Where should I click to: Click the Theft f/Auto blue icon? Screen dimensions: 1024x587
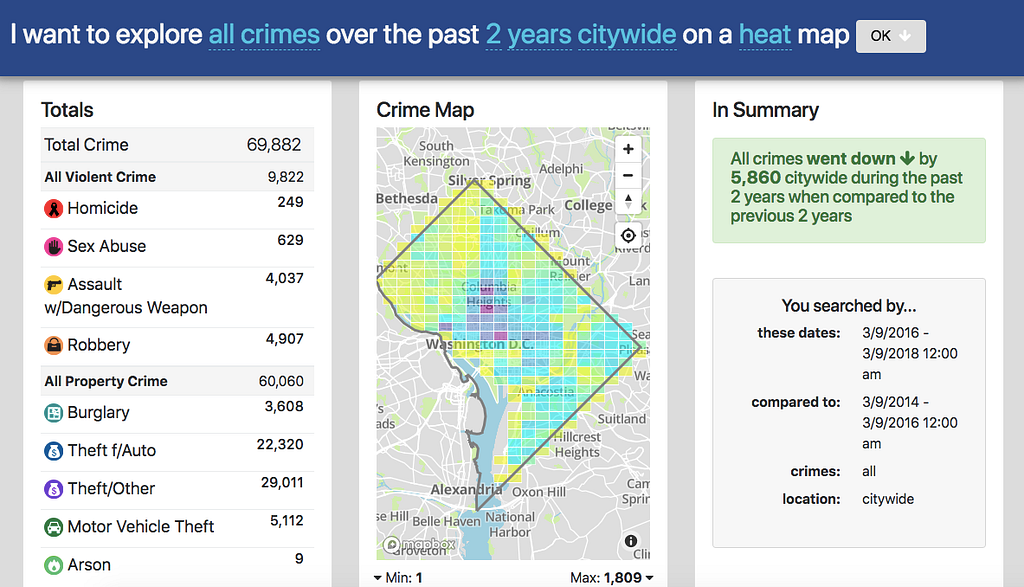coord(54,451)
